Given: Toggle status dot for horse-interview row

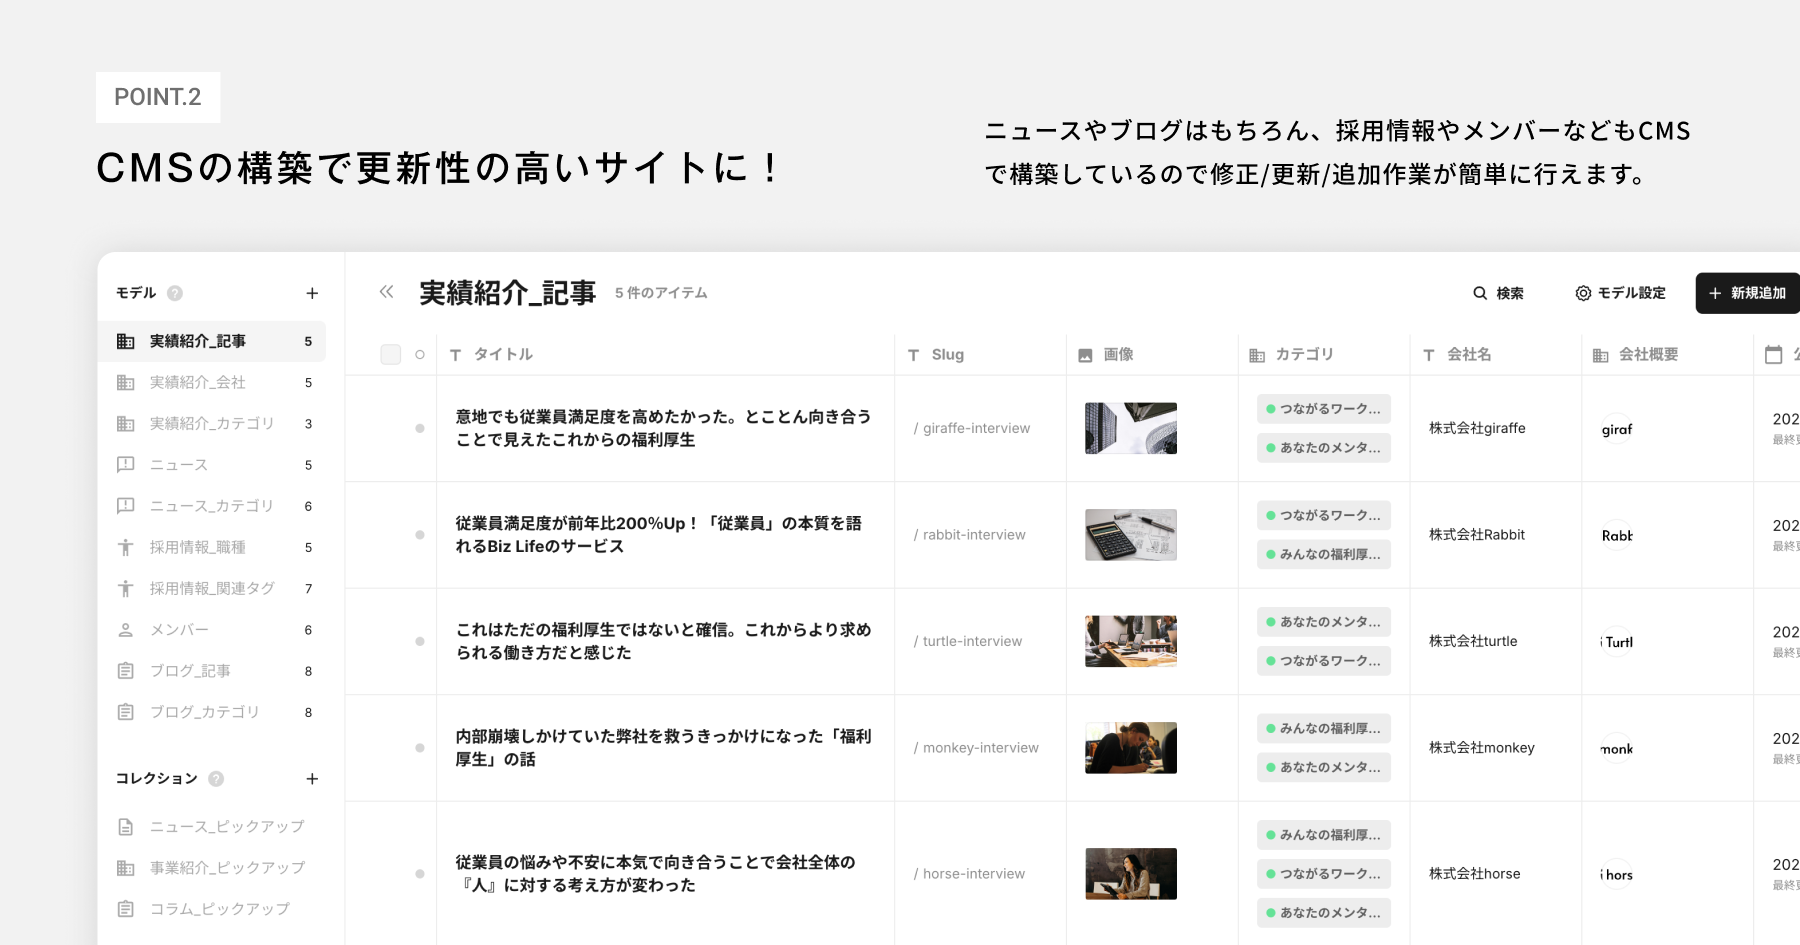Looking at the screenshot, I should point(420,874).
